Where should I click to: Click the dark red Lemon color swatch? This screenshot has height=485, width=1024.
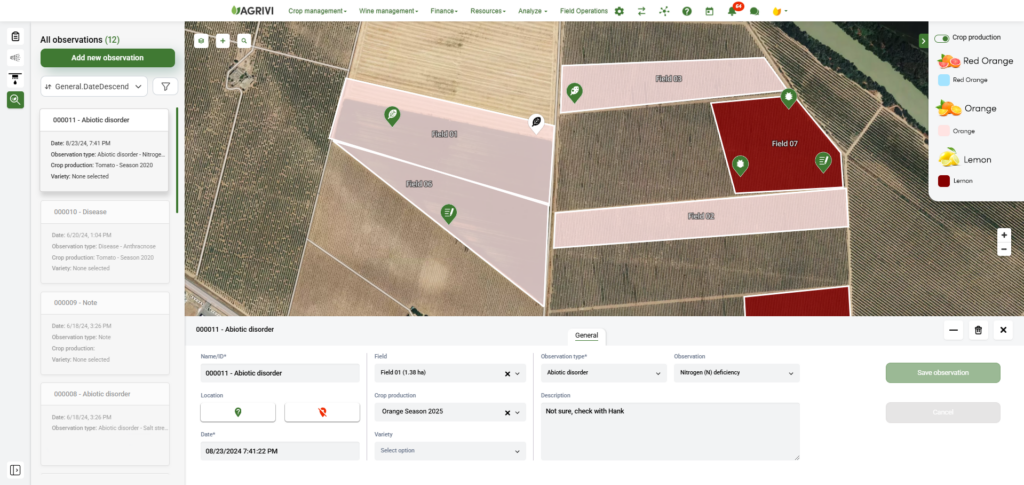point(943,181)
